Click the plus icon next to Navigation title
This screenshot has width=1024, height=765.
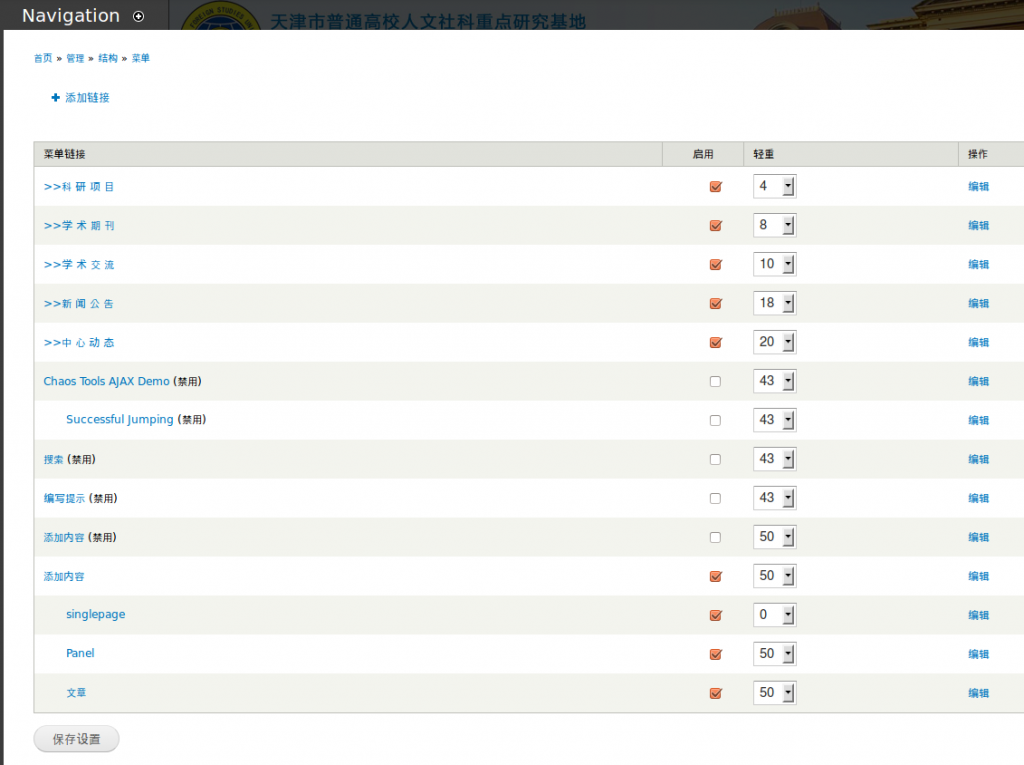[x=138, y=16]
